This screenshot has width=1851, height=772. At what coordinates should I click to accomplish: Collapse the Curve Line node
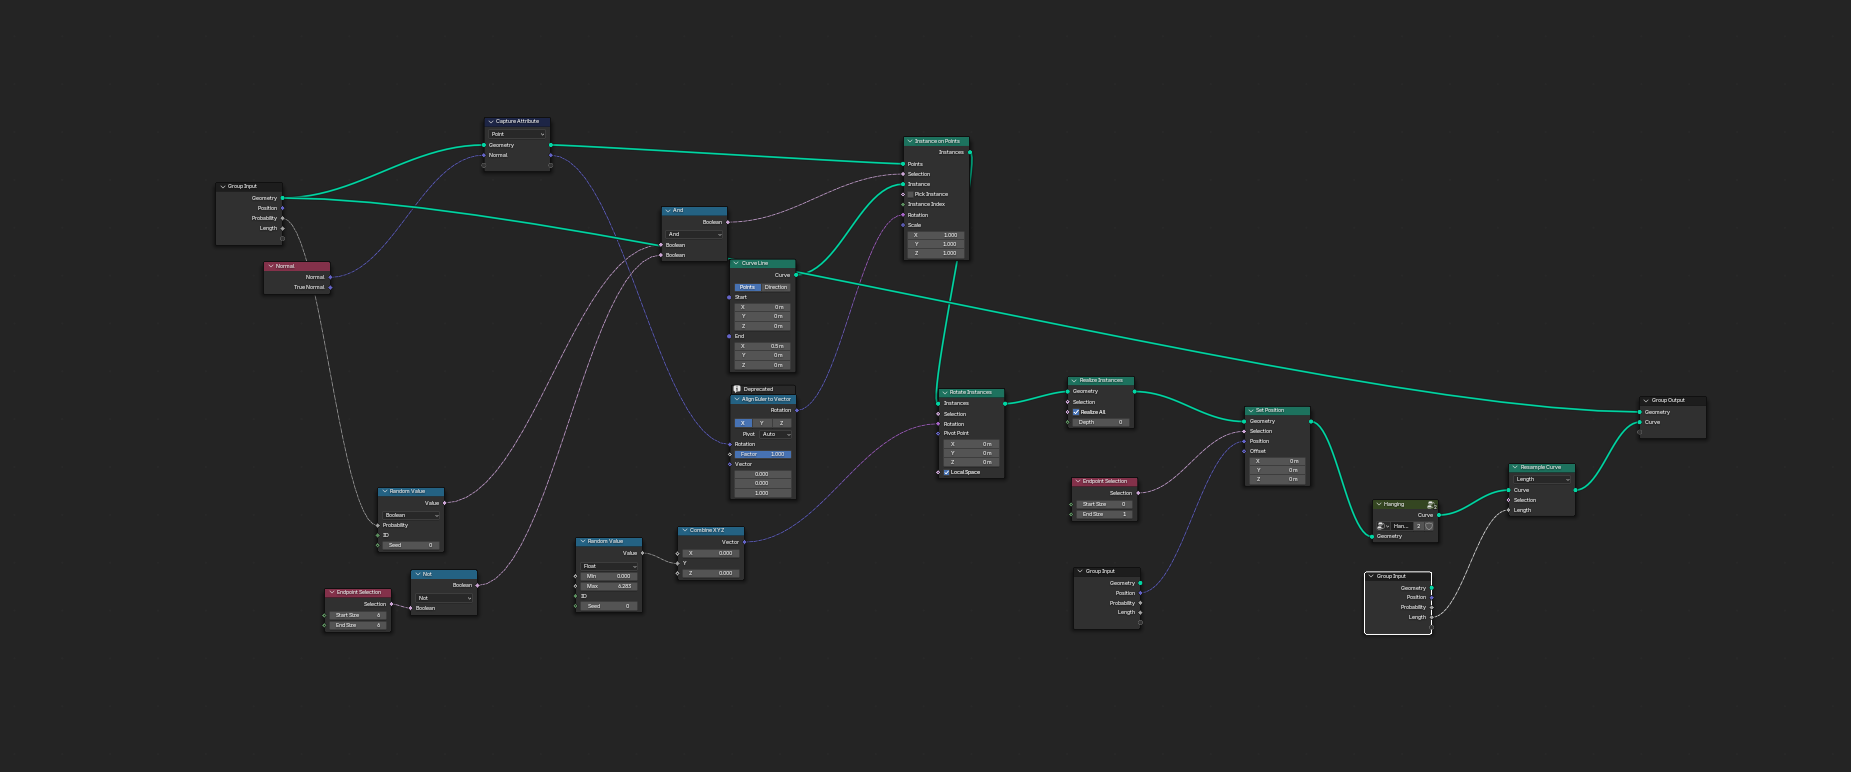[736, 264]
